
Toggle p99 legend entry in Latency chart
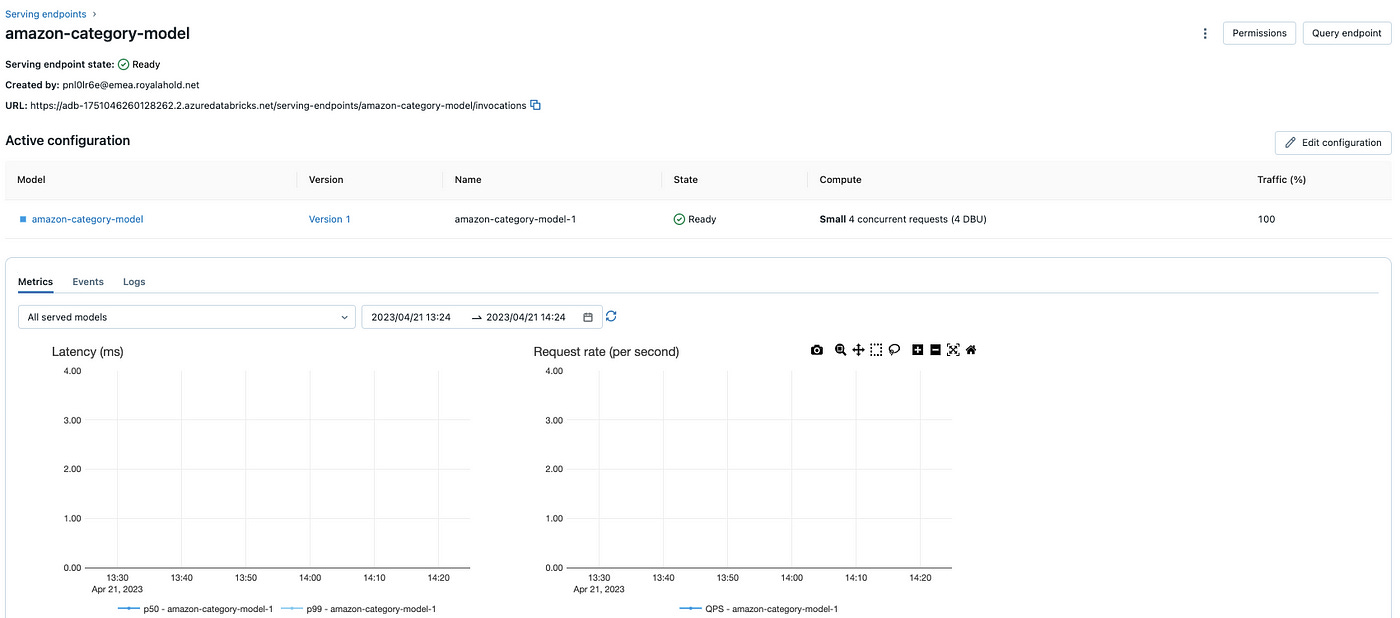(x=358, y=608)
